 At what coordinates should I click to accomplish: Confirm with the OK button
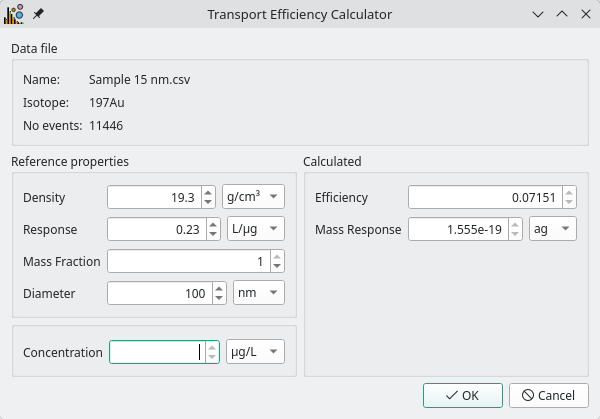coord(463,396)
